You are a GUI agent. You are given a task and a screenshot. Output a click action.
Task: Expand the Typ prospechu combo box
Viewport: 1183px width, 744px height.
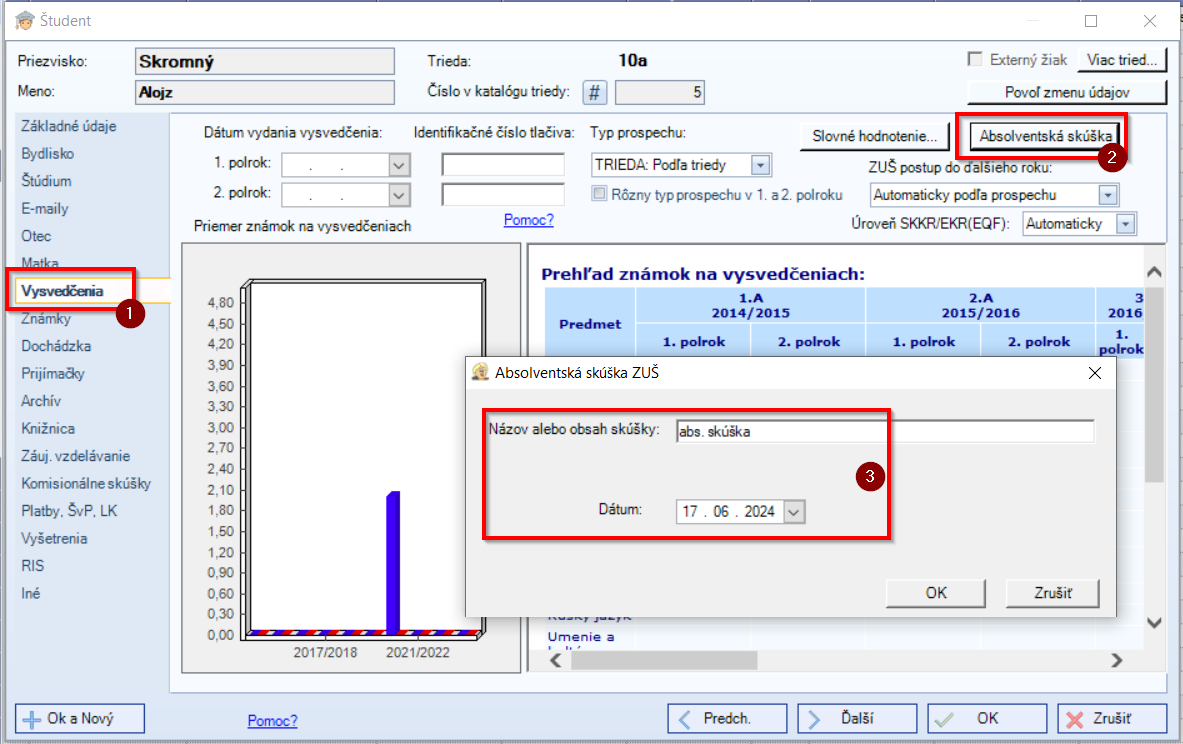coord(760,165)
